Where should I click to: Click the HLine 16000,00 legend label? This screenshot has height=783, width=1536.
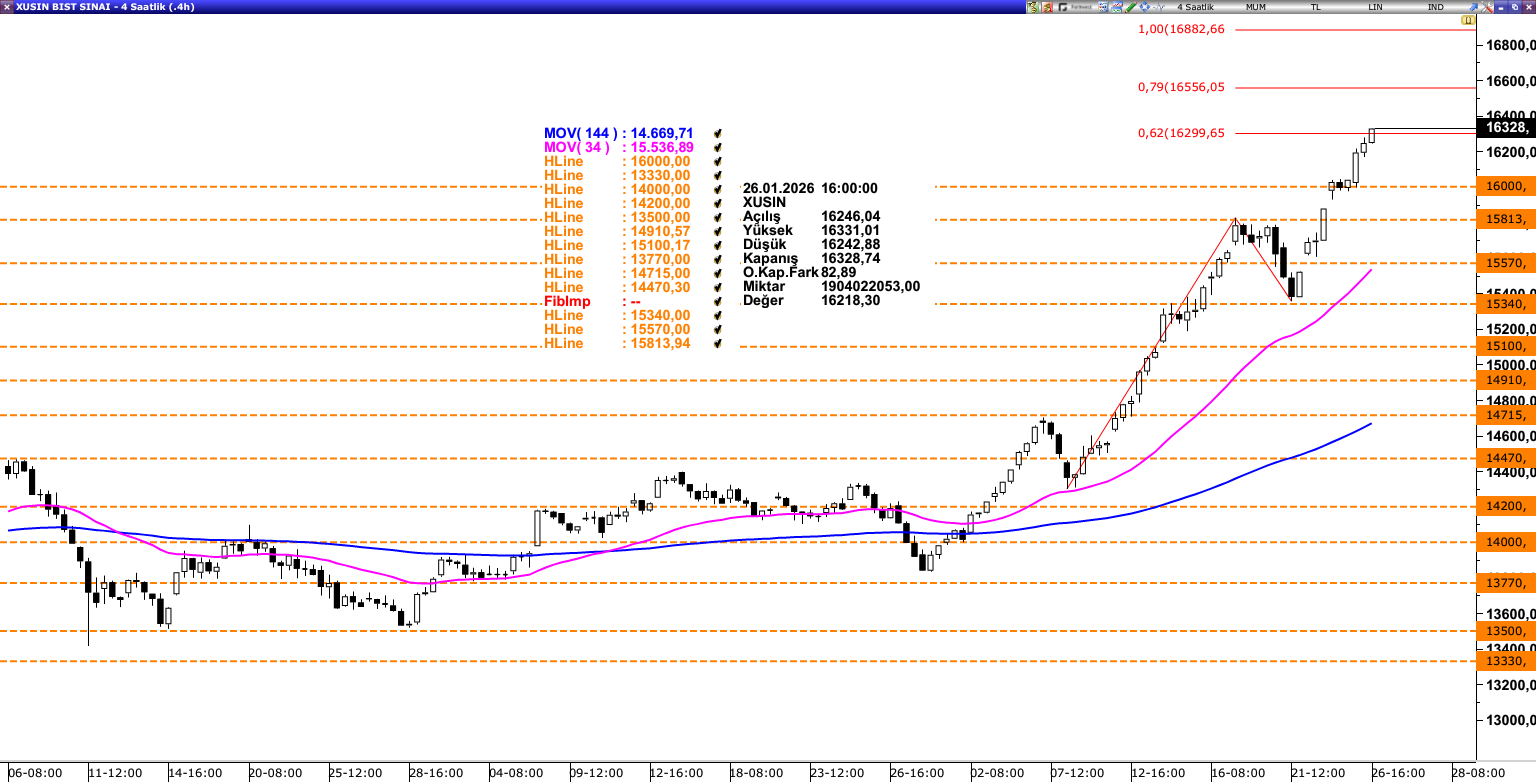[x=564, y=161]
